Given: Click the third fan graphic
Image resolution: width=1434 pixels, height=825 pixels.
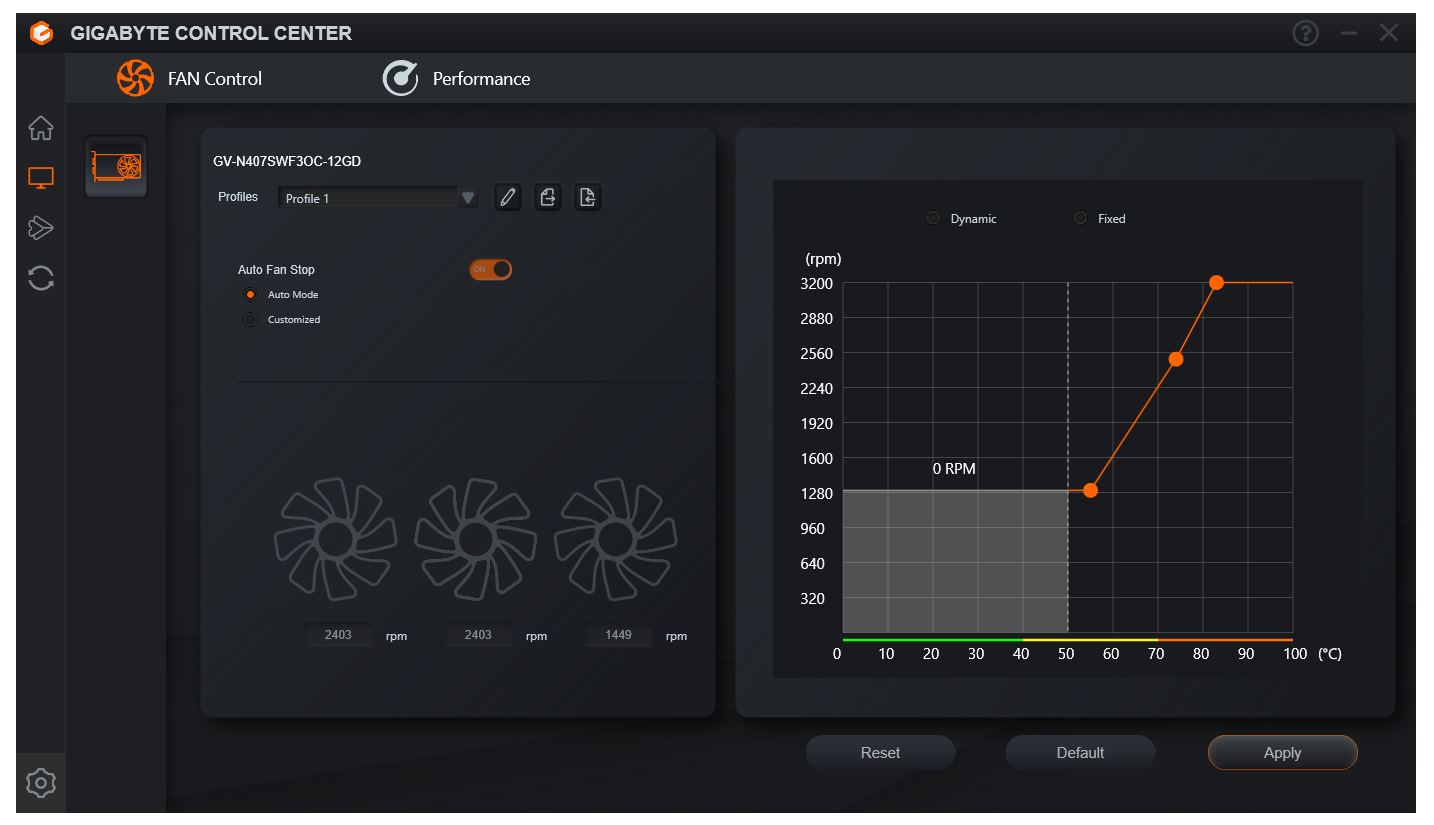Looking at the screenshot, I should (x=616, y=539).
